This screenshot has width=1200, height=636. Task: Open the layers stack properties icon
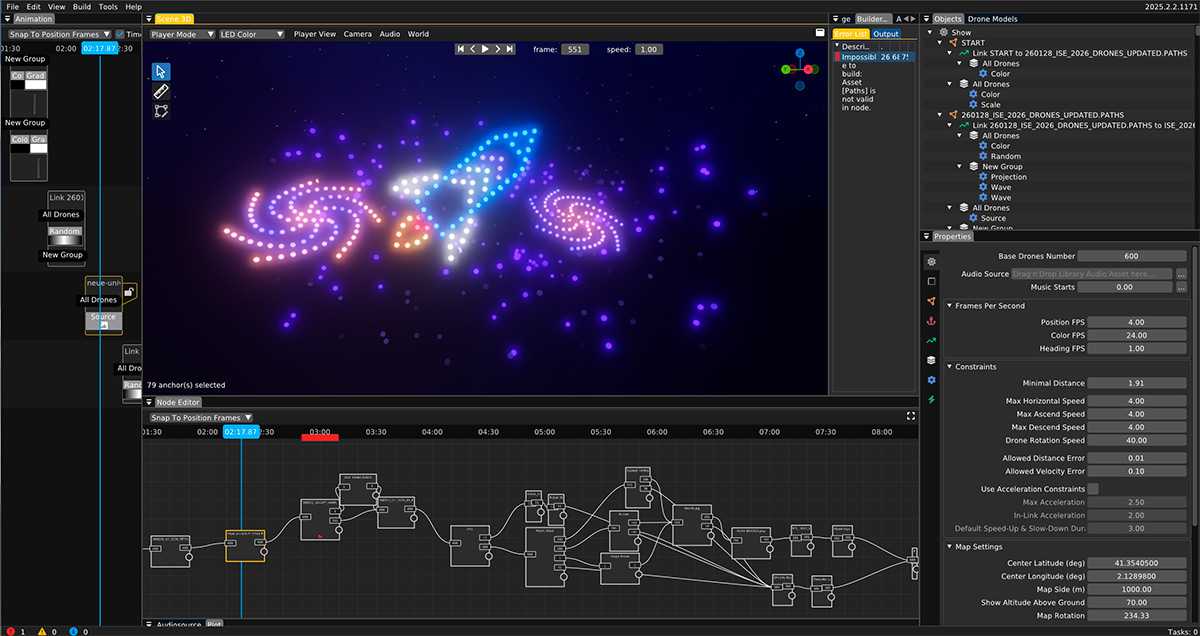coord(931,360)
